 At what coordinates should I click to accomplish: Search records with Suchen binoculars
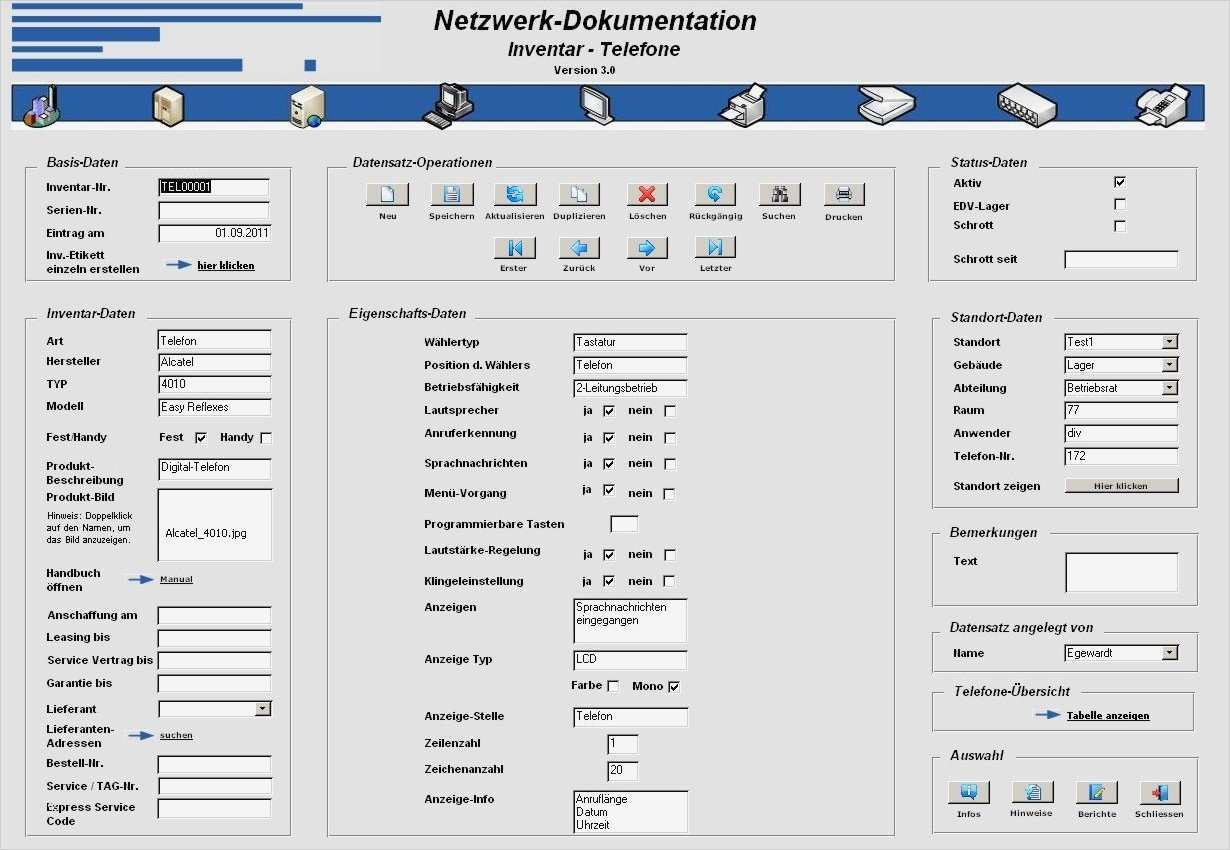click(779, 194)
